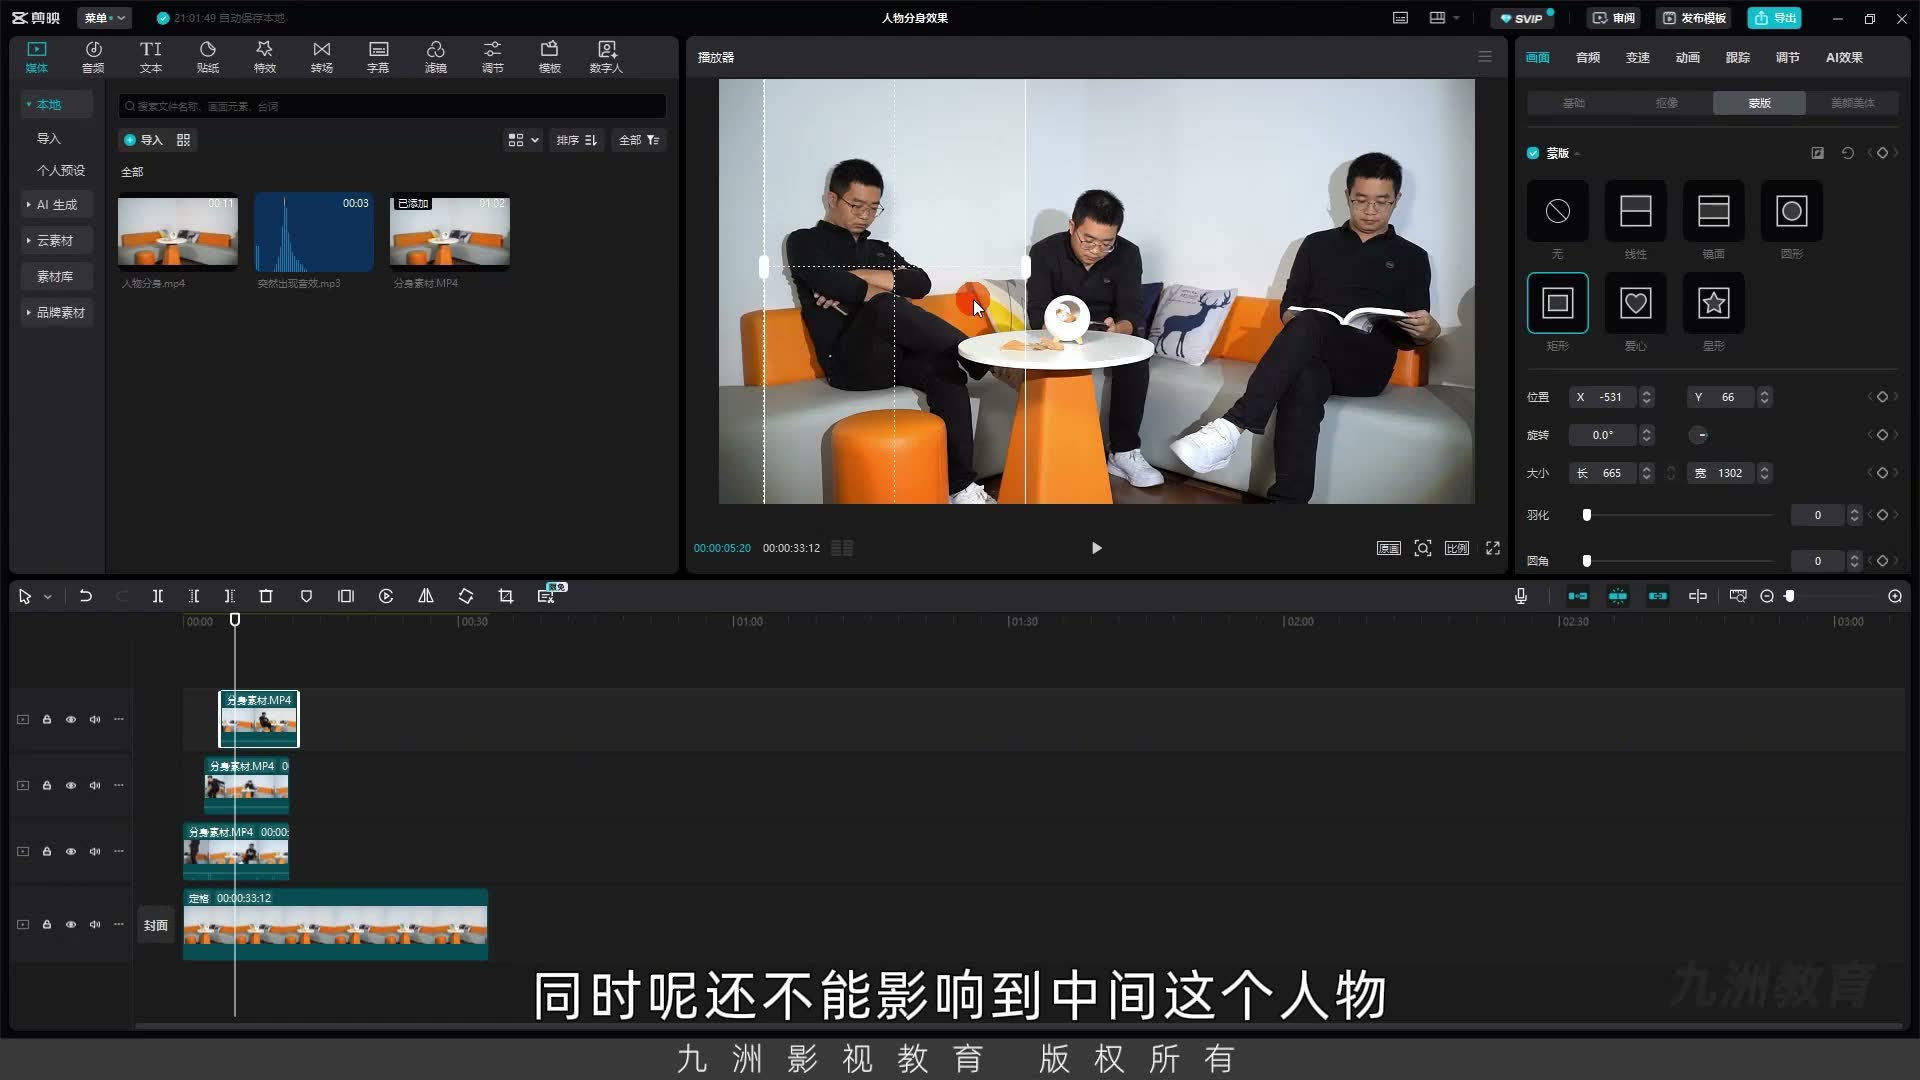Click the split clip tool
The image size is (1920, 1080).
pyautogui.click(x=158, y=596)
